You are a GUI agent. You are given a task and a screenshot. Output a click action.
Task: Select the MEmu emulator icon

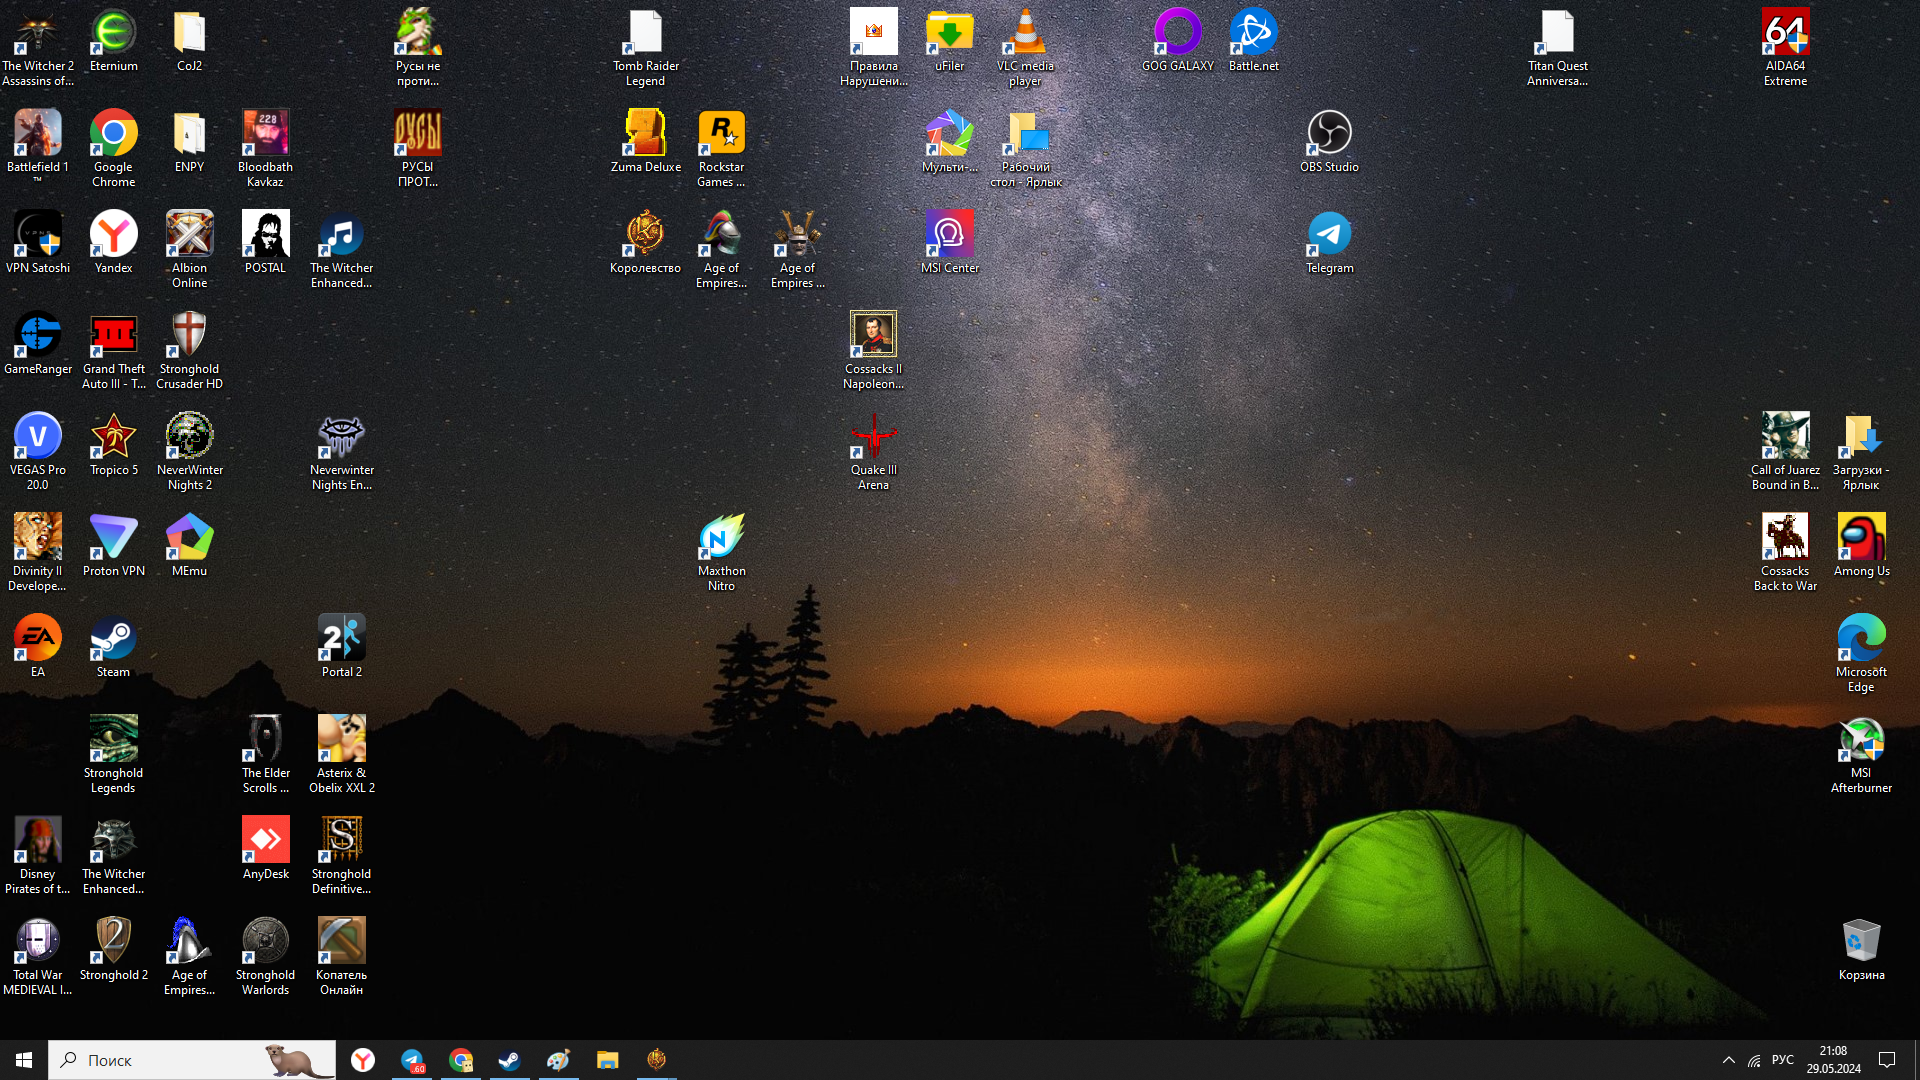coord(190,537)
